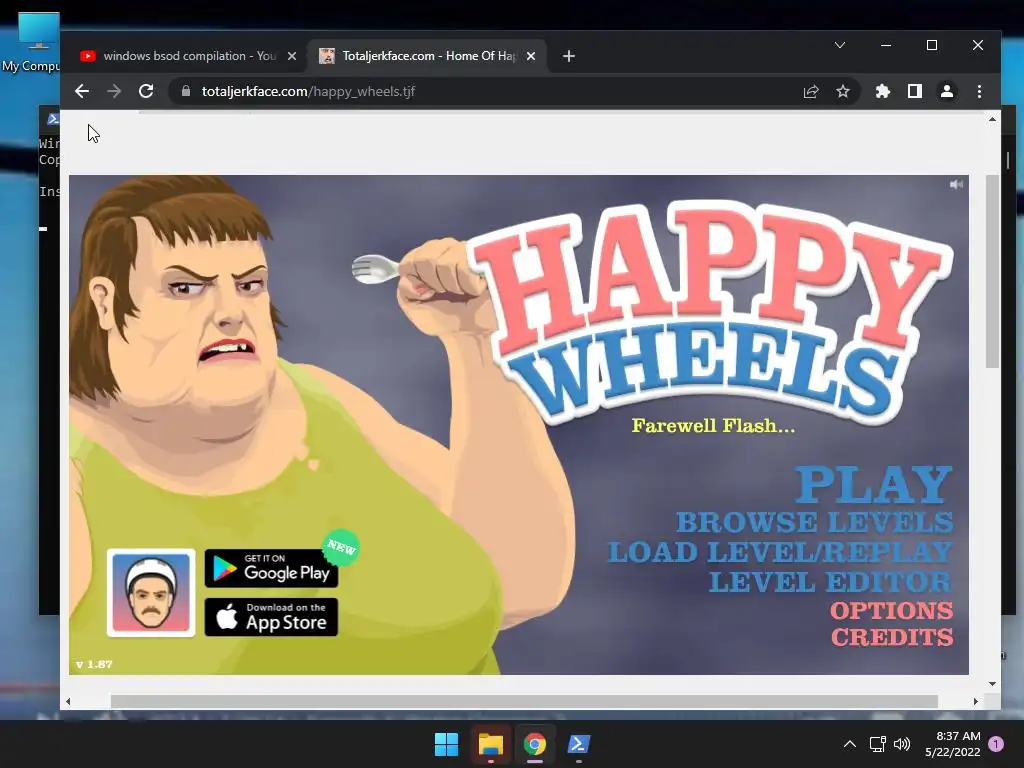Close the Totaljerkface.com tab

(x=531, y=56)
